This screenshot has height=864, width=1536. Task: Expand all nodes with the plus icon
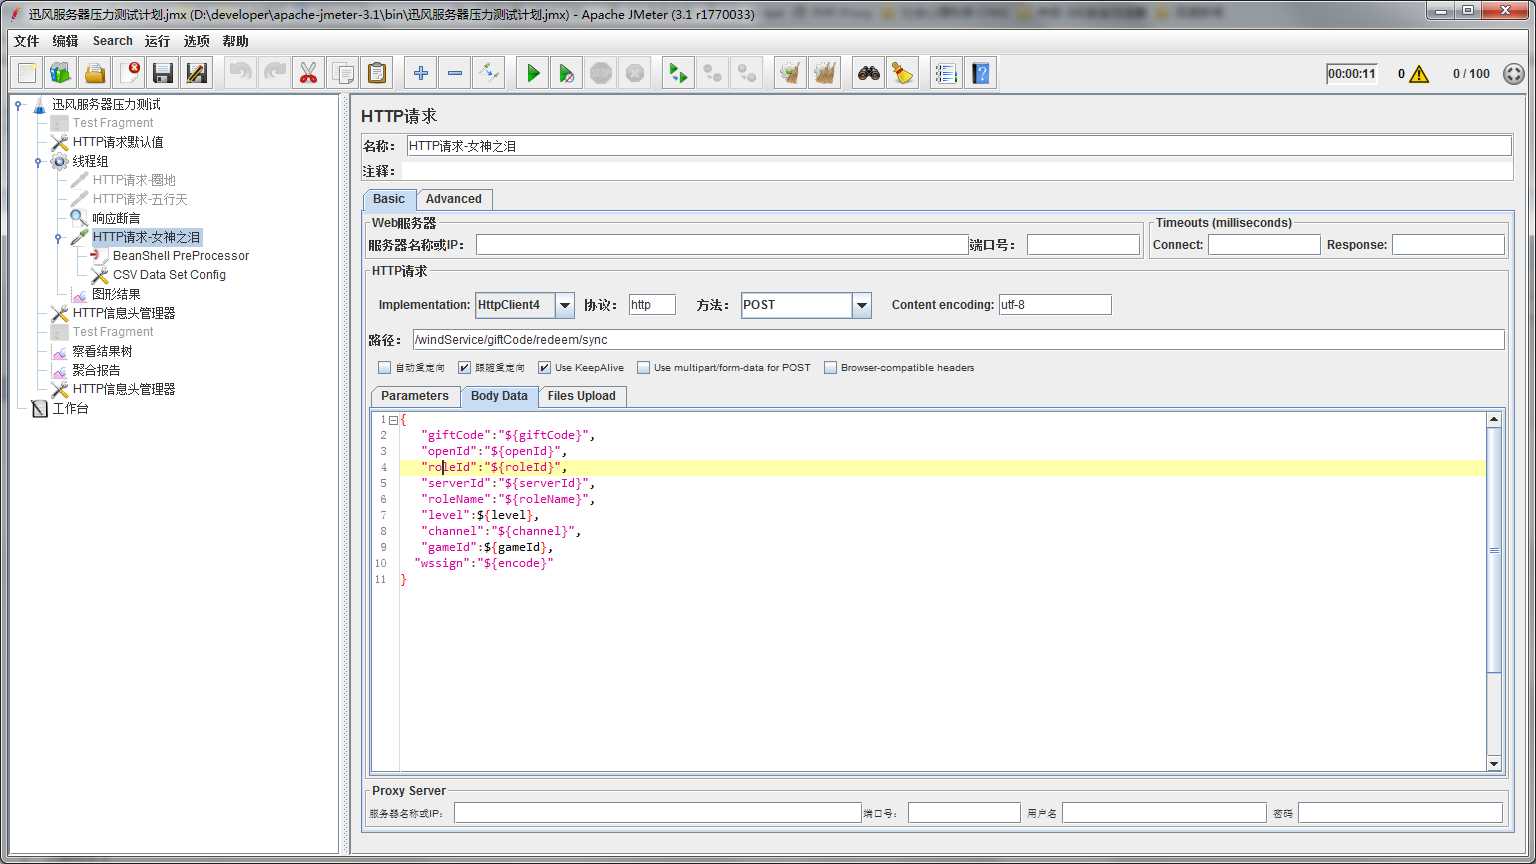[421, 73]
